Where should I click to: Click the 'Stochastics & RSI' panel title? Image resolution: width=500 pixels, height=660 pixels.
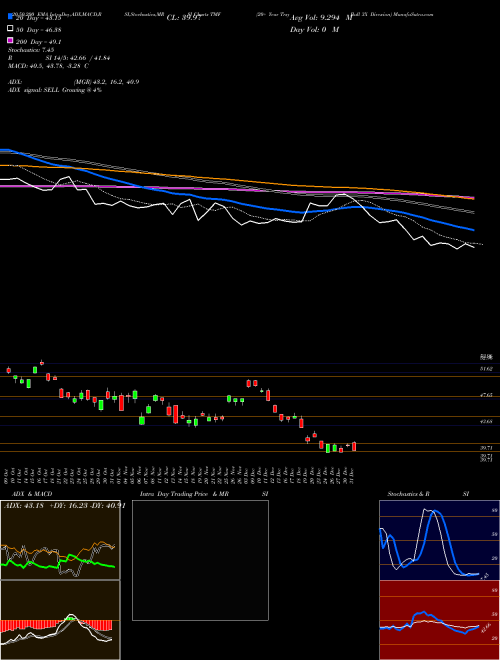428,494
